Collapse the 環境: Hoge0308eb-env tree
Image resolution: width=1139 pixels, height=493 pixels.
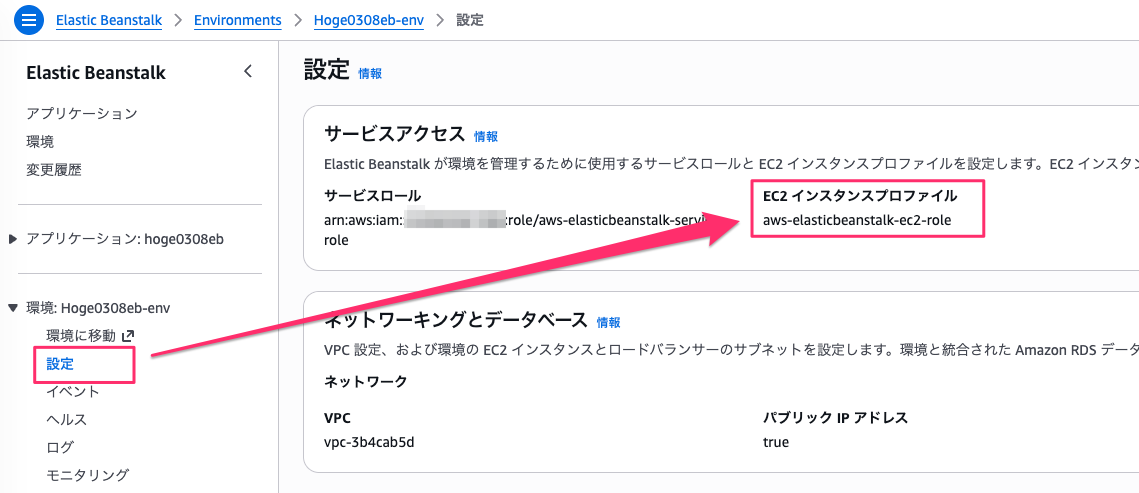(x=13, y=308)
